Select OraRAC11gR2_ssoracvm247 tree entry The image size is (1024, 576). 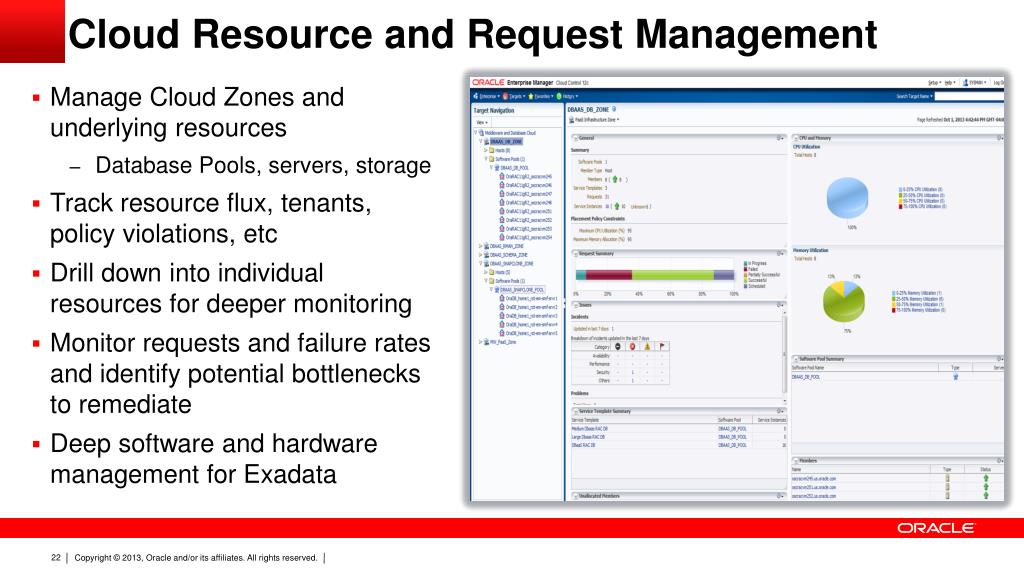point(528,194)
